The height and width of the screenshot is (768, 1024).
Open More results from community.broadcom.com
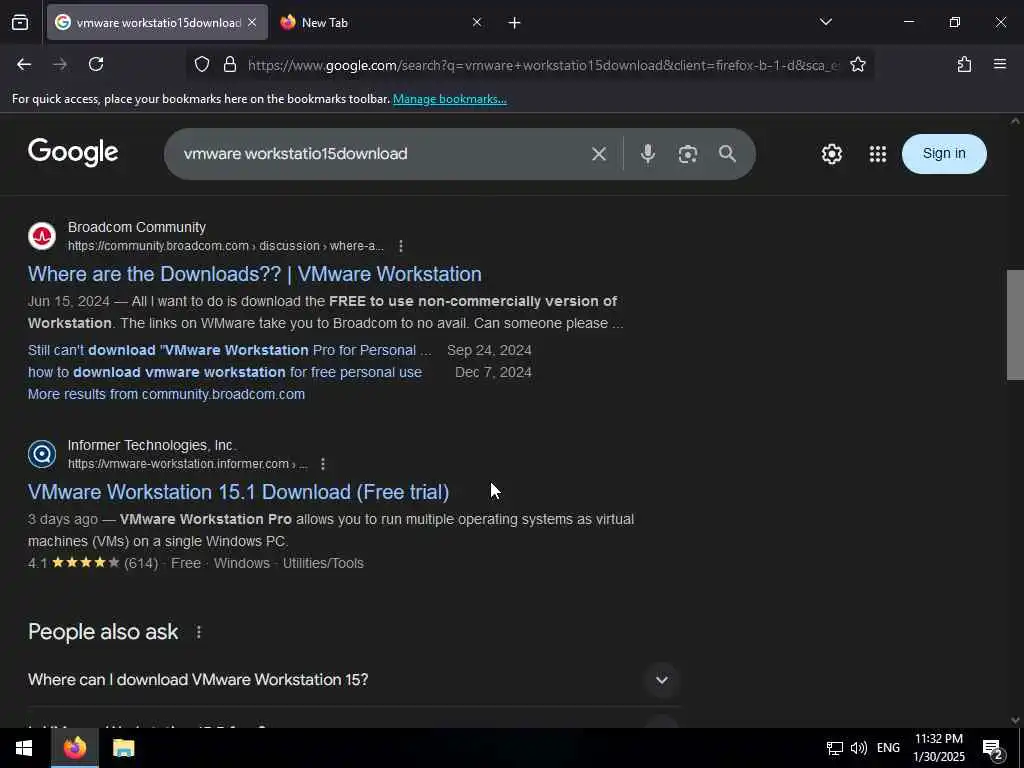coord(166,394)
